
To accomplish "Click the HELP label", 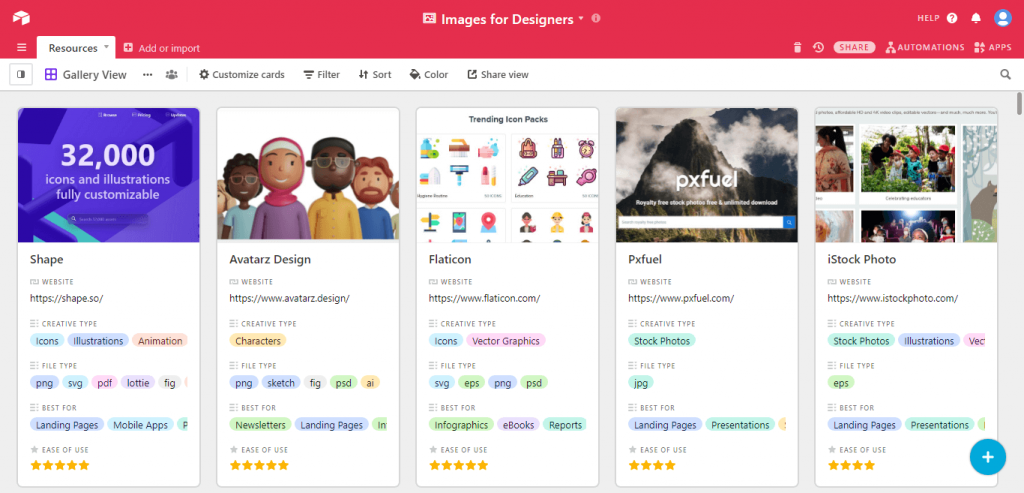I will point(928,18).
